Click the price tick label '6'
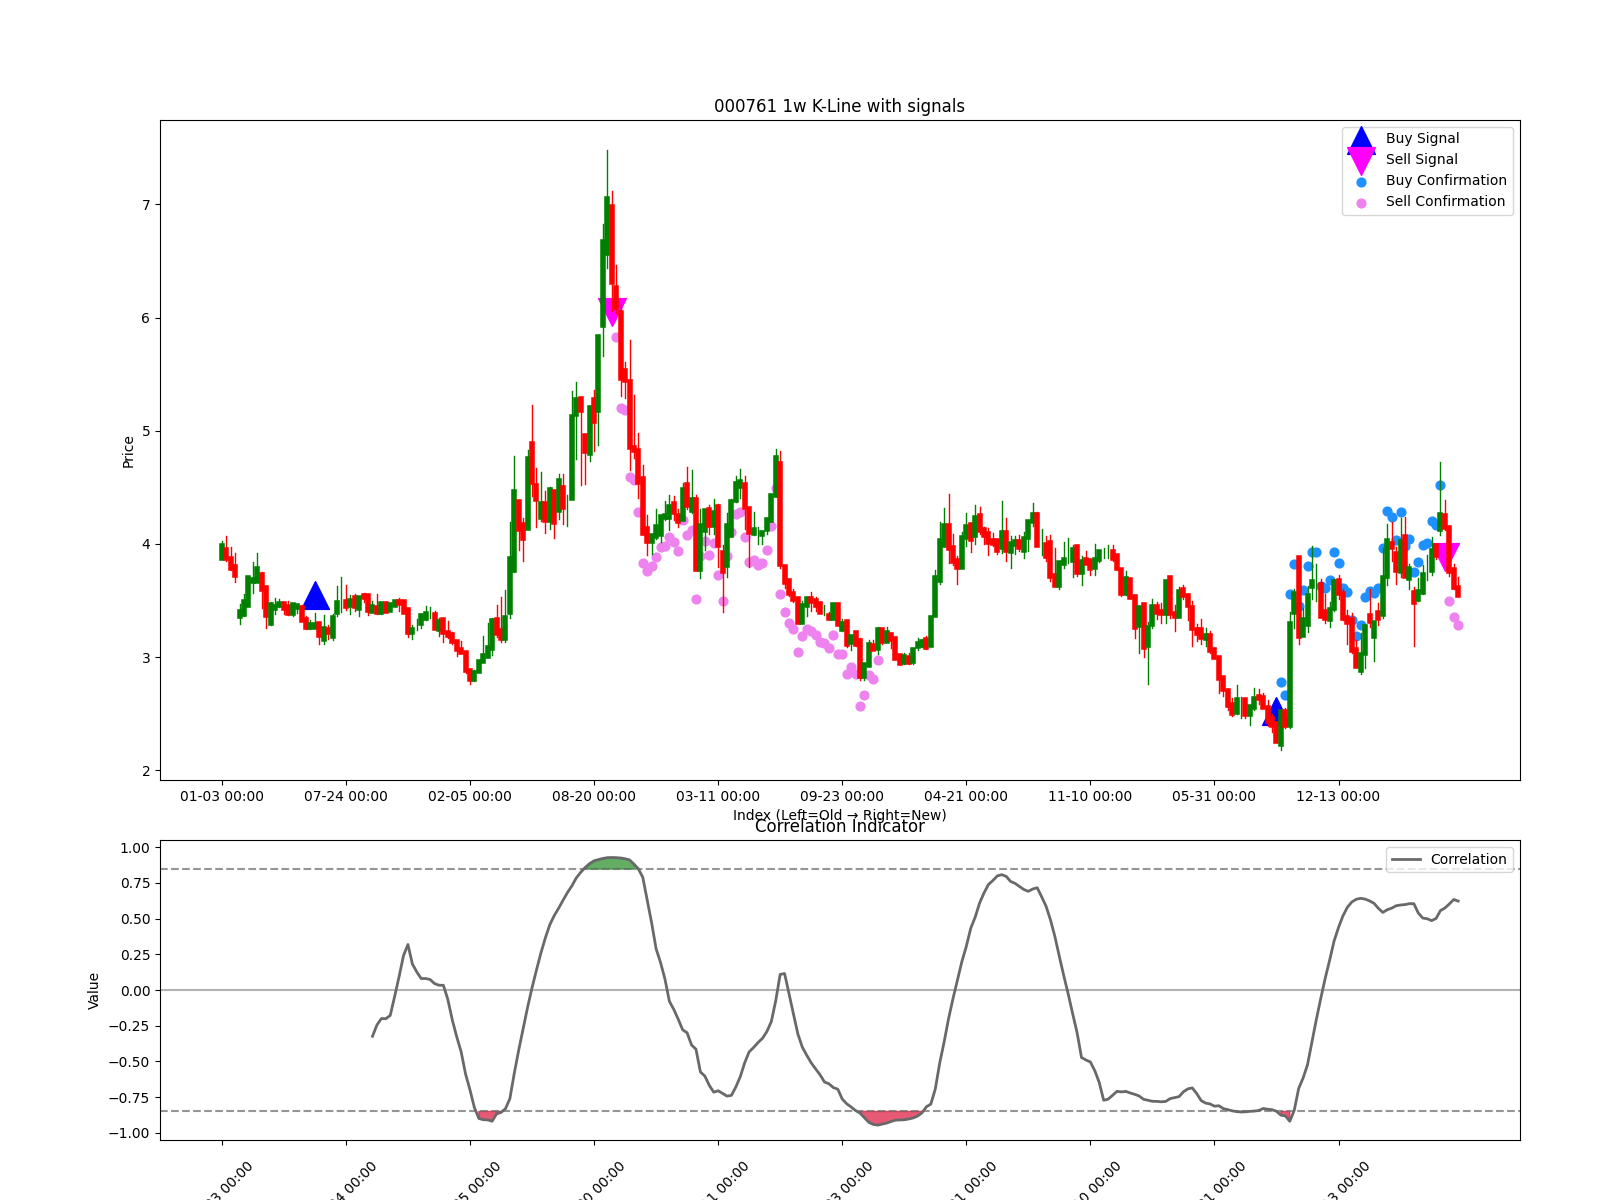Viewport: 1600px width, 1200px height. click(146, 318)
